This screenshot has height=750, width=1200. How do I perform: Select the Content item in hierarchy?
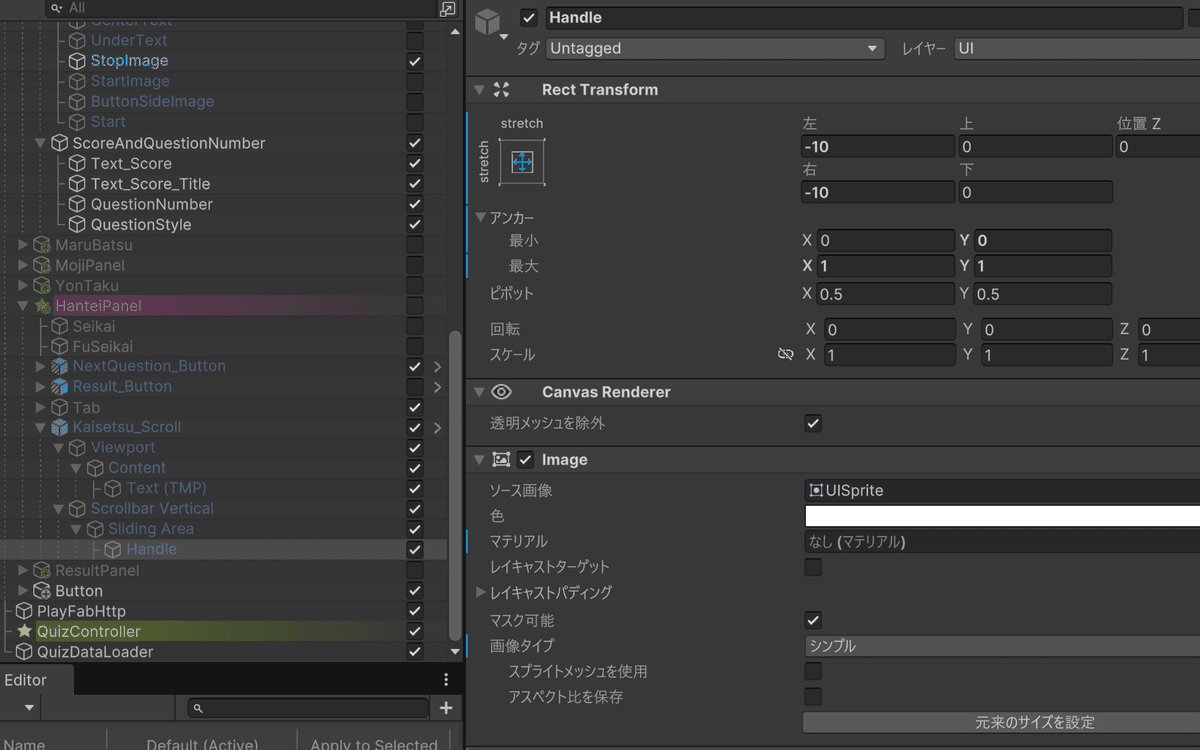pos(137,468)
